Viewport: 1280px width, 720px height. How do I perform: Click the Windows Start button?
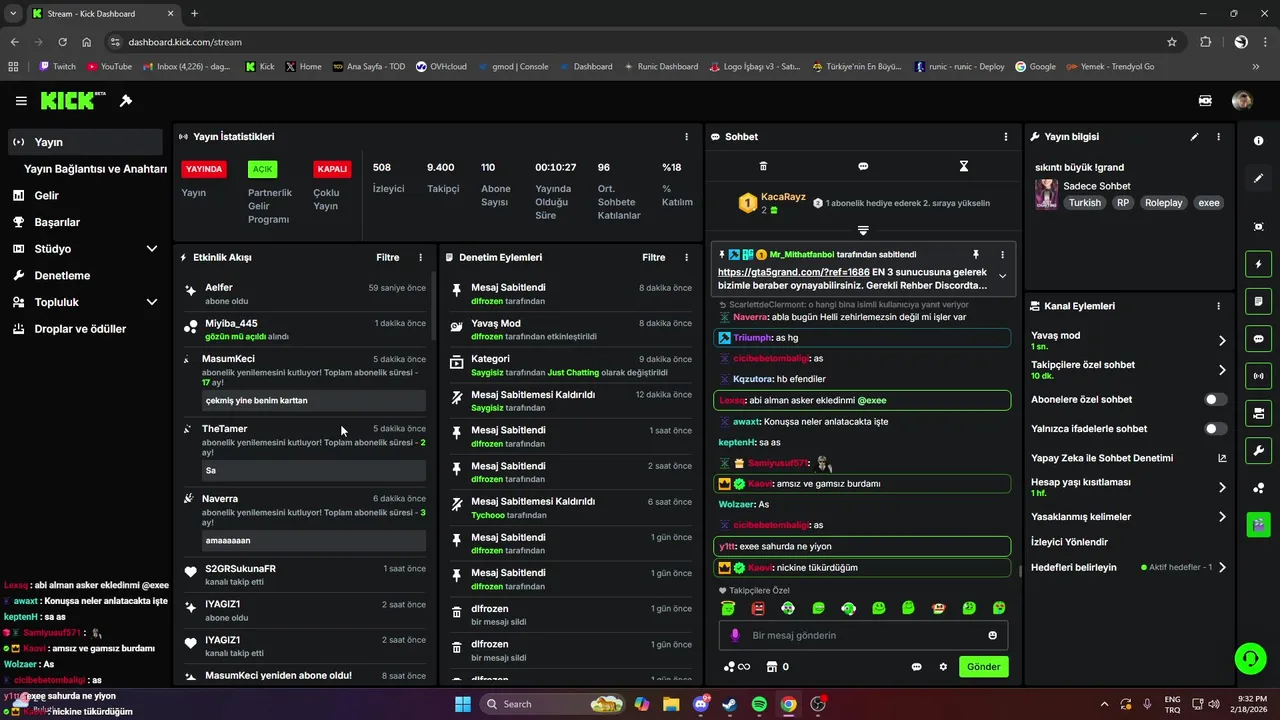coord(463,704)
